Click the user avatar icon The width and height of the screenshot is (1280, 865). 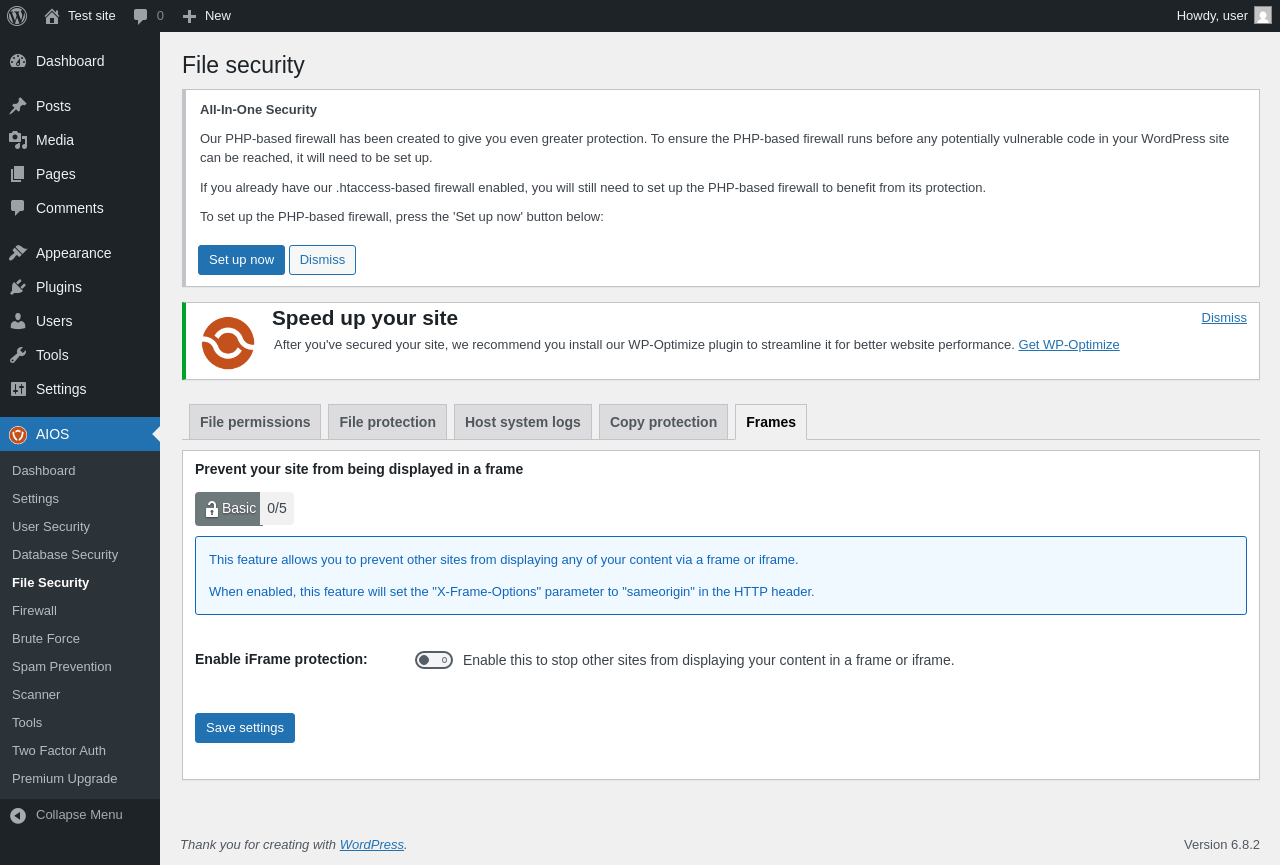tap(1263, 15)
